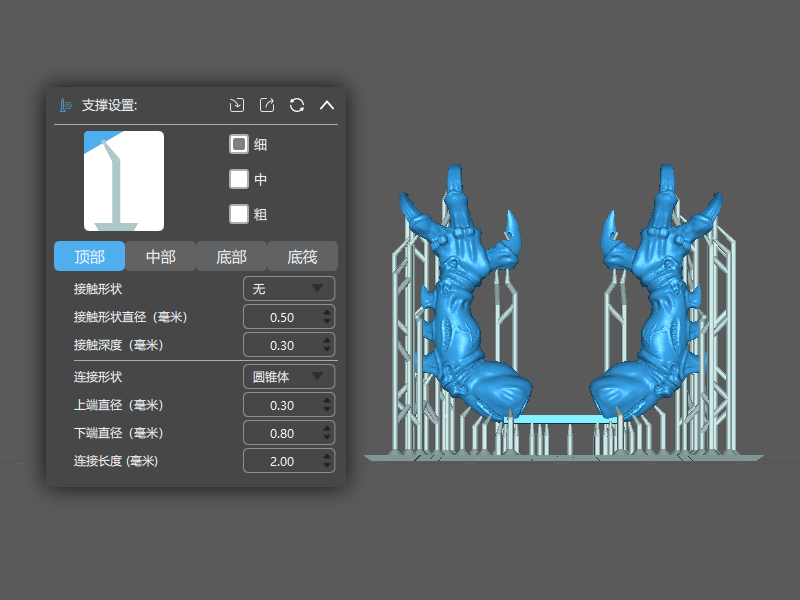Decrease 接触形状直径 with the down arrow
This screenshot has height=600, width=800.
pos(328,322)
